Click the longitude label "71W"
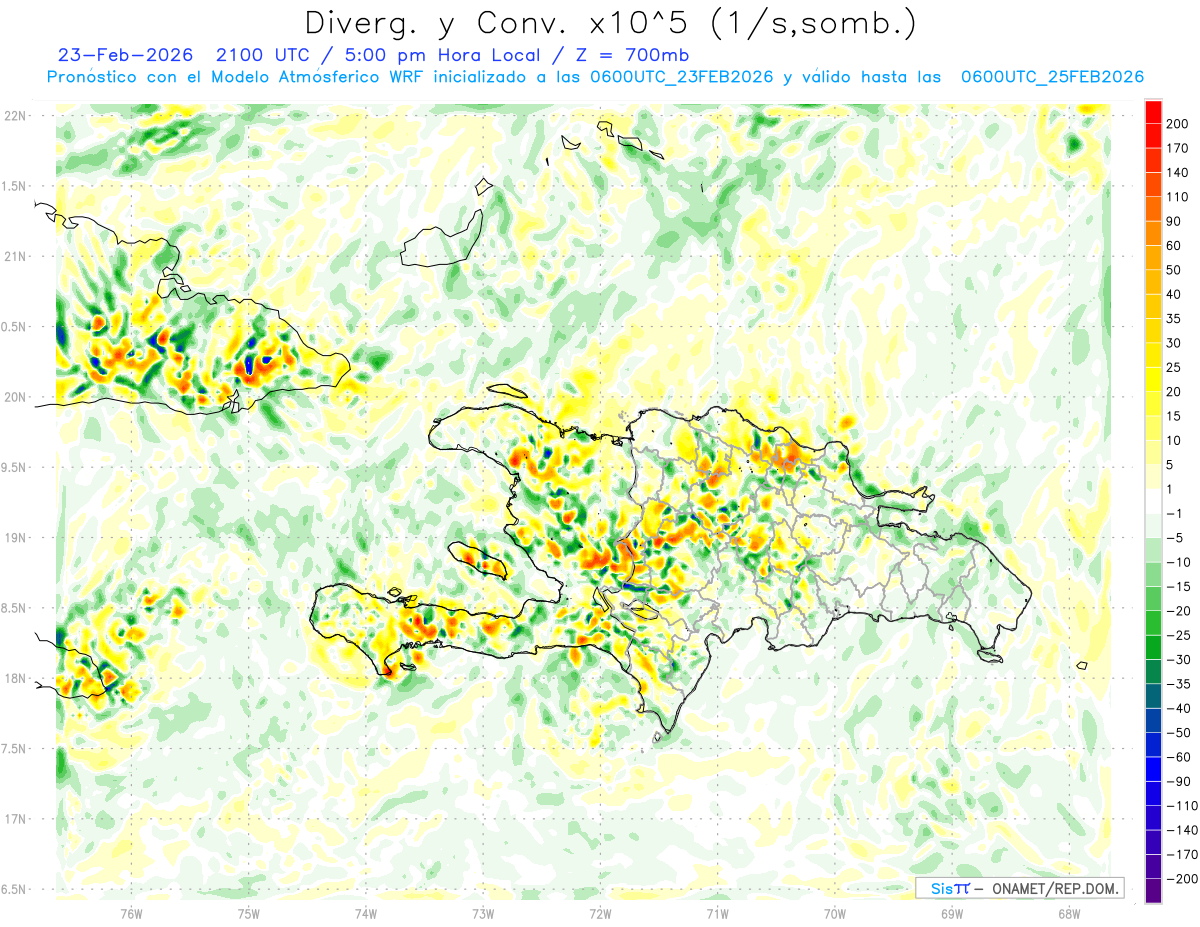This screenshot has width=1200, height=927. click(x=717, y=913)
